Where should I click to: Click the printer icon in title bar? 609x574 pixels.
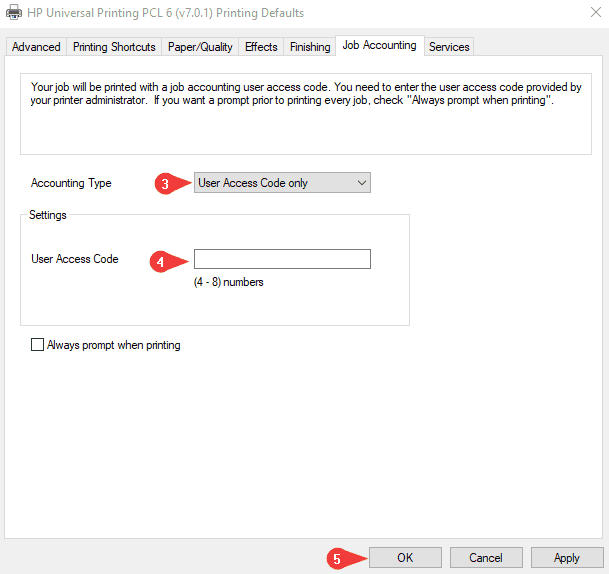(14, 13)
